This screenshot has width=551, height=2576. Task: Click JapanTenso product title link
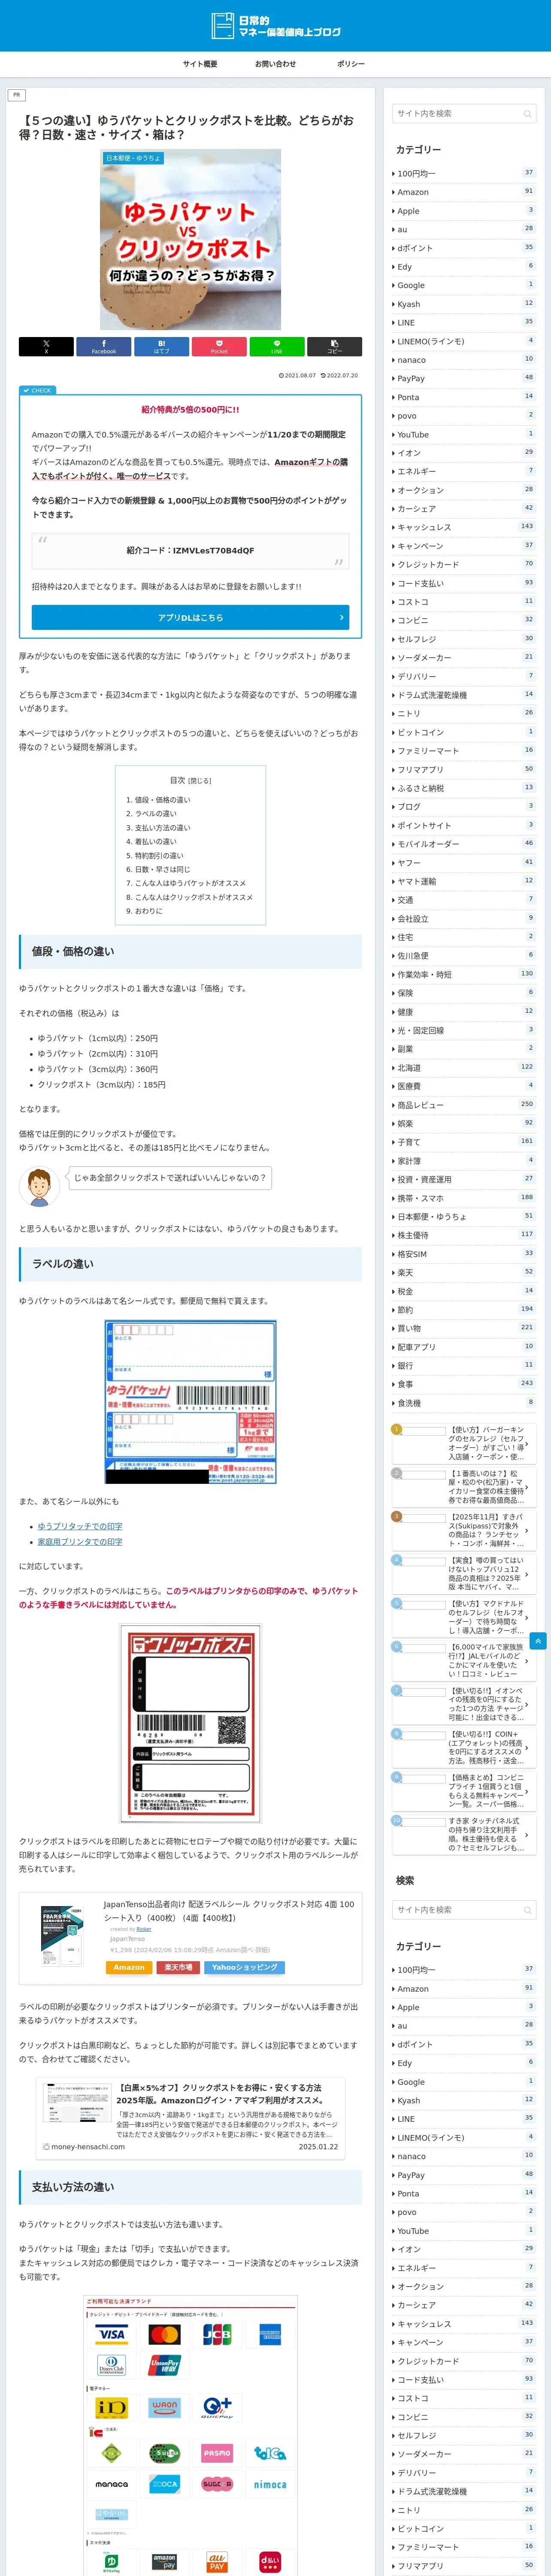[229, 1911]
